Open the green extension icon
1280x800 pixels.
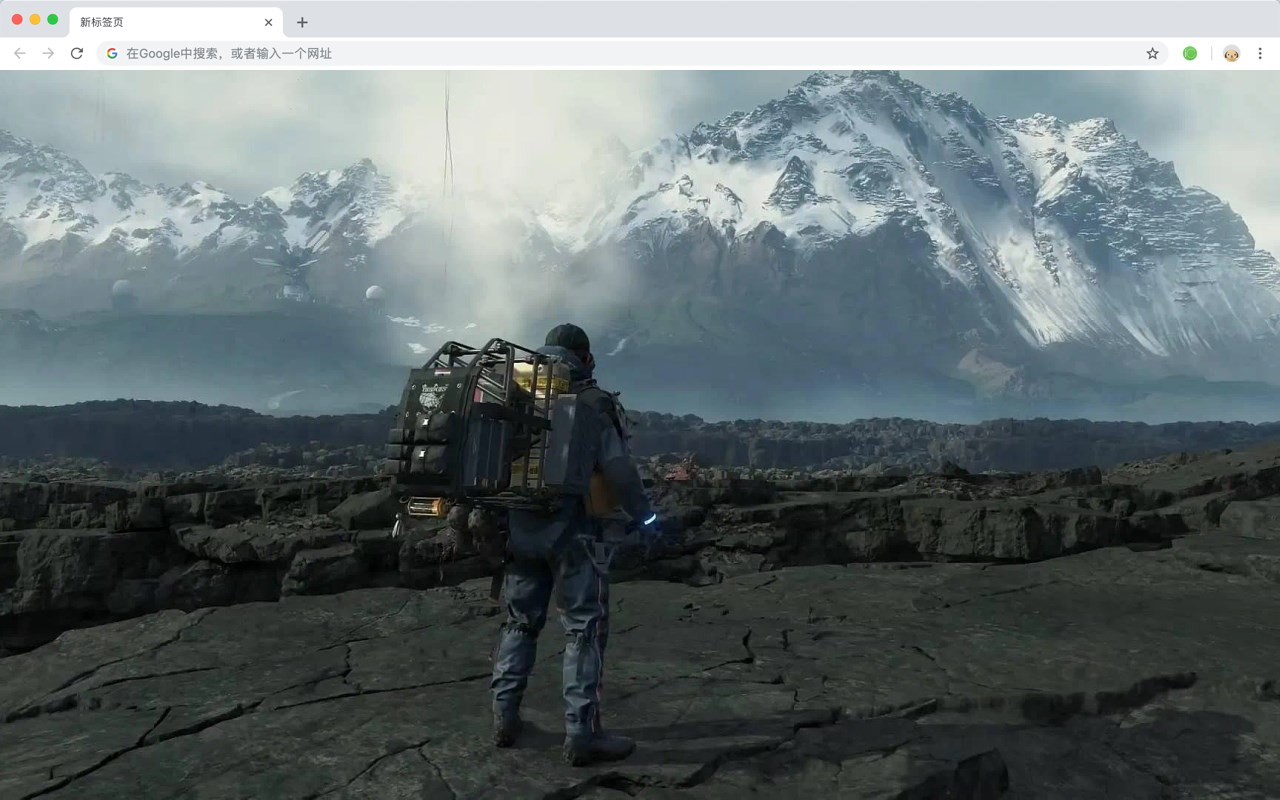click(x=1190, y=53)
